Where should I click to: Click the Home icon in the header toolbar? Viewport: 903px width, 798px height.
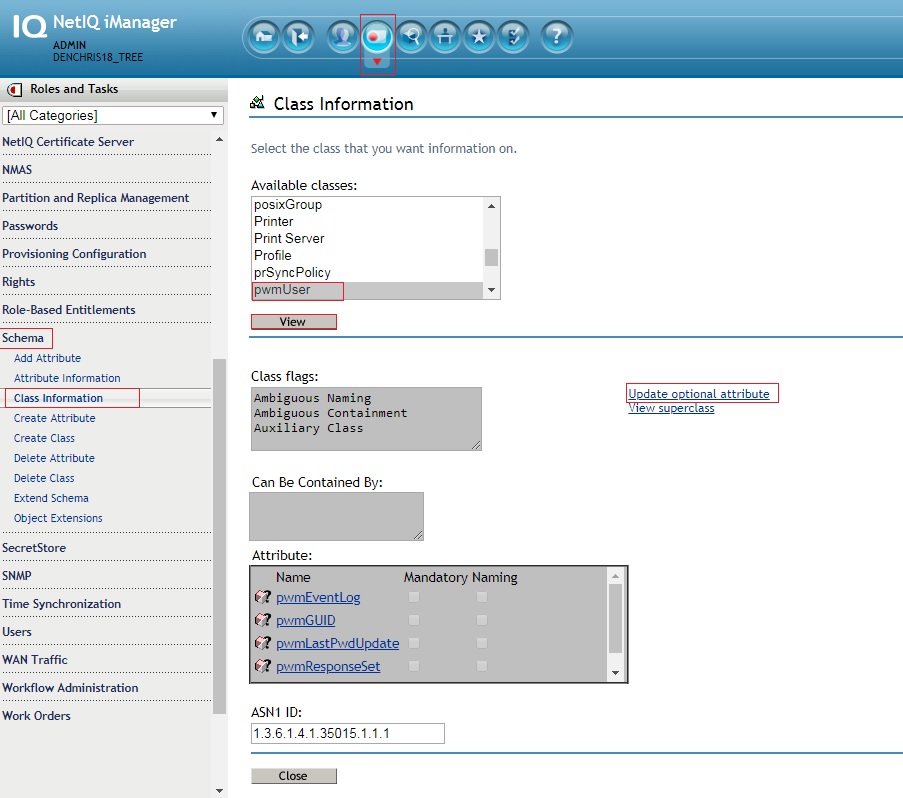click(264, 37)
